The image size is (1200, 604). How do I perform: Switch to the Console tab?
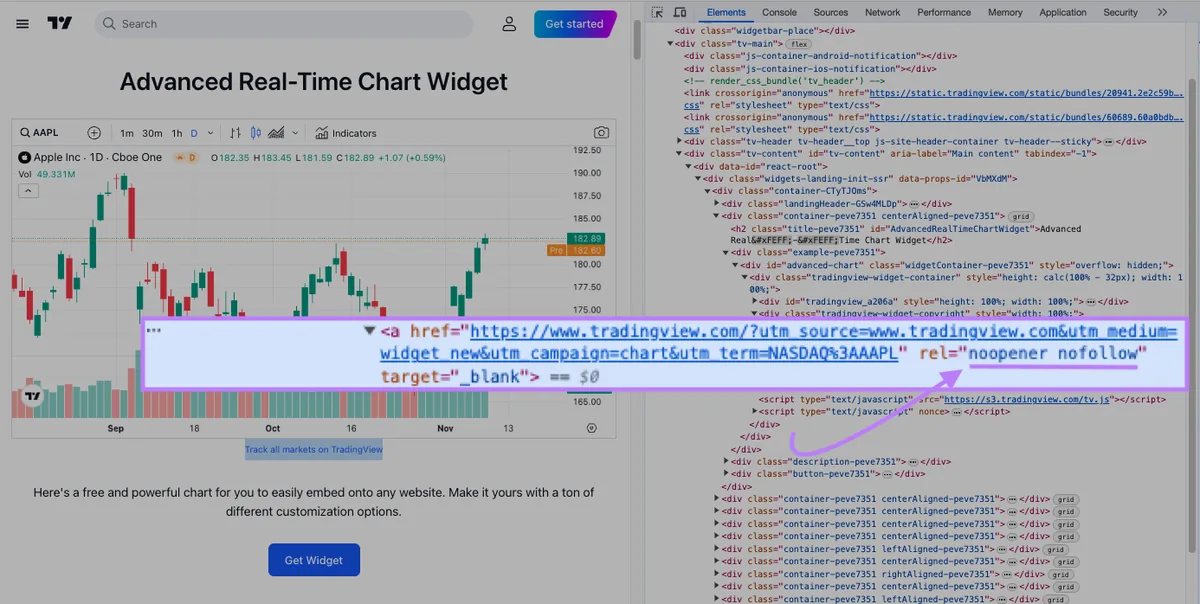point(780,12)
